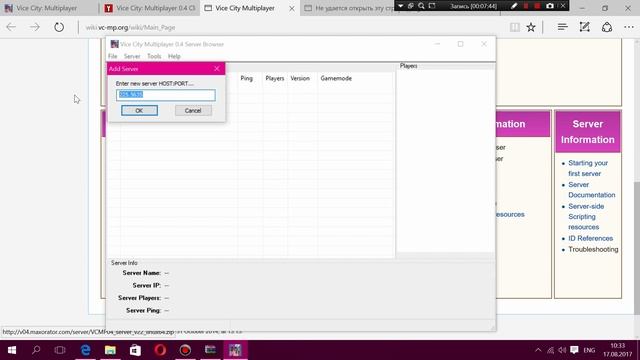Viewport: 640px width, 360px height.
Task: Pause the screen recording
Action: pyautogui.click(x=526, y=6)
